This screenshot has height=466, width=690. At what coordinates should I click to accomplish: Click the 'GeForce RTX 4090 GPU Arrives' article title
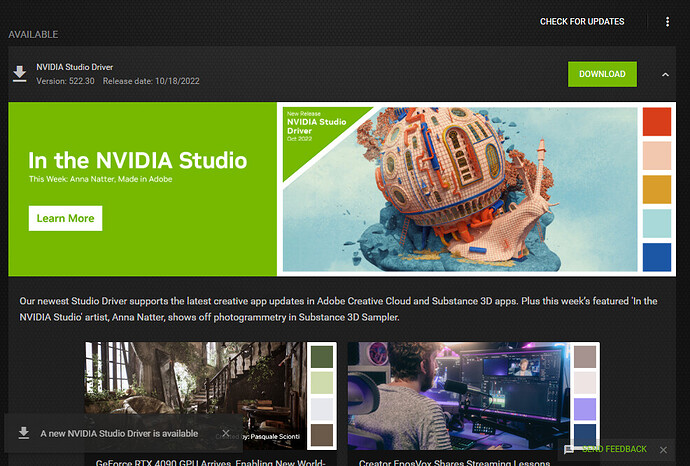pyautogui.click(x=210, y=462)
